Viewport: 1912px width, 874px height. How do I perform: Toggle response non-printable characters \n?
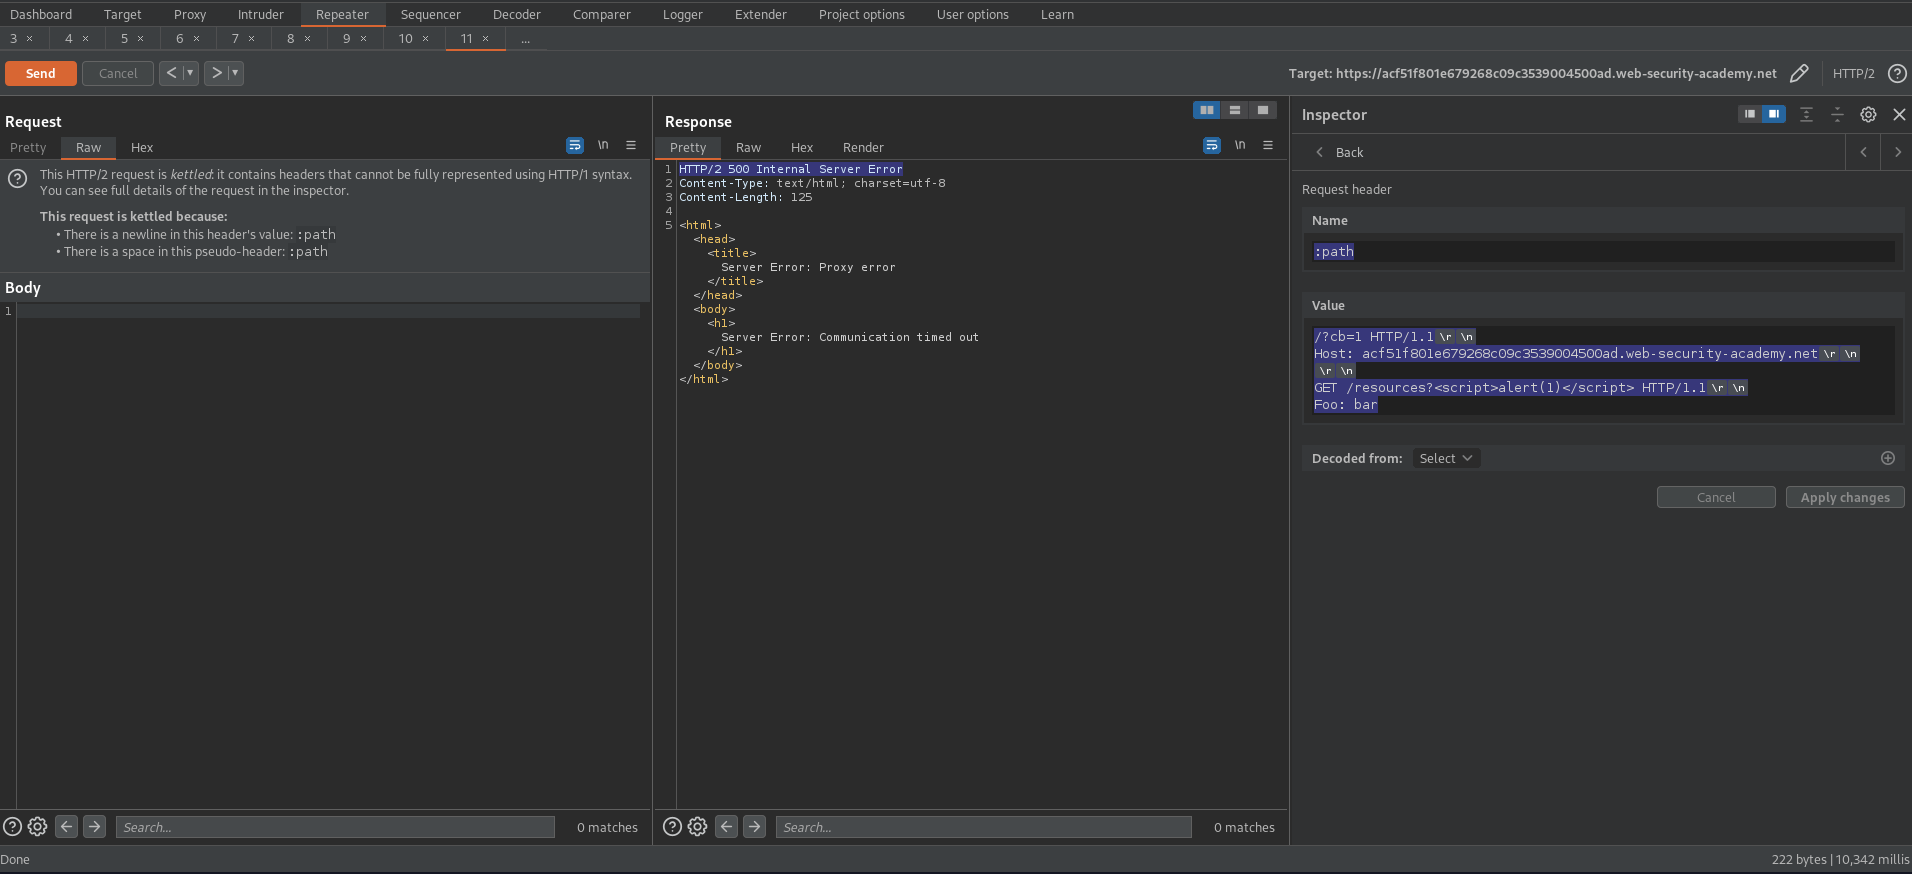point(1240,145)
